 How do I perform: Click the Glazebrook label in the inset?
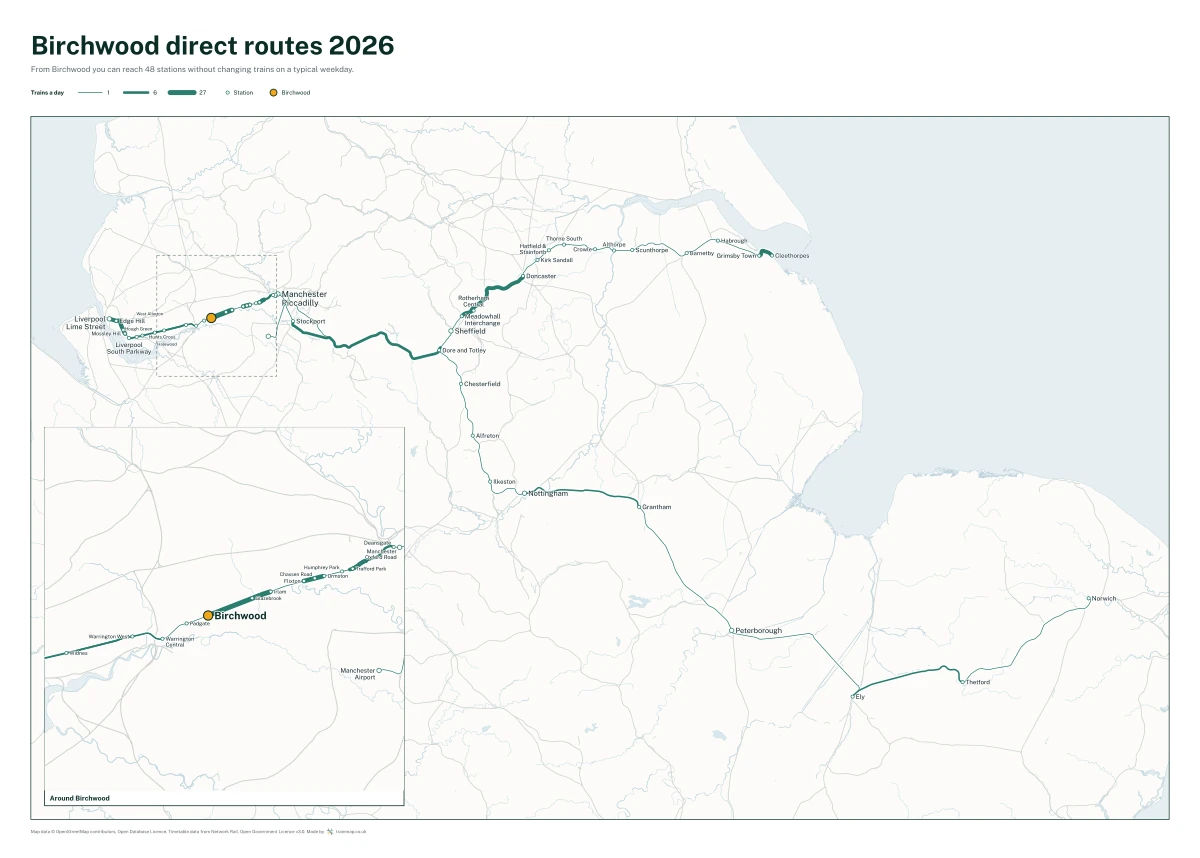coord(269,598)
